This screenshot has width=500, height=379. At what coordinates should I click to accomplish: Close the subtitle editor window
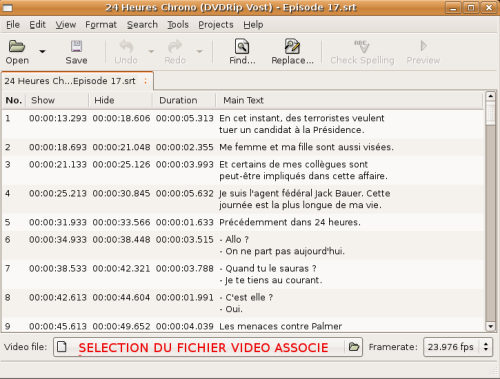[489, 8]
